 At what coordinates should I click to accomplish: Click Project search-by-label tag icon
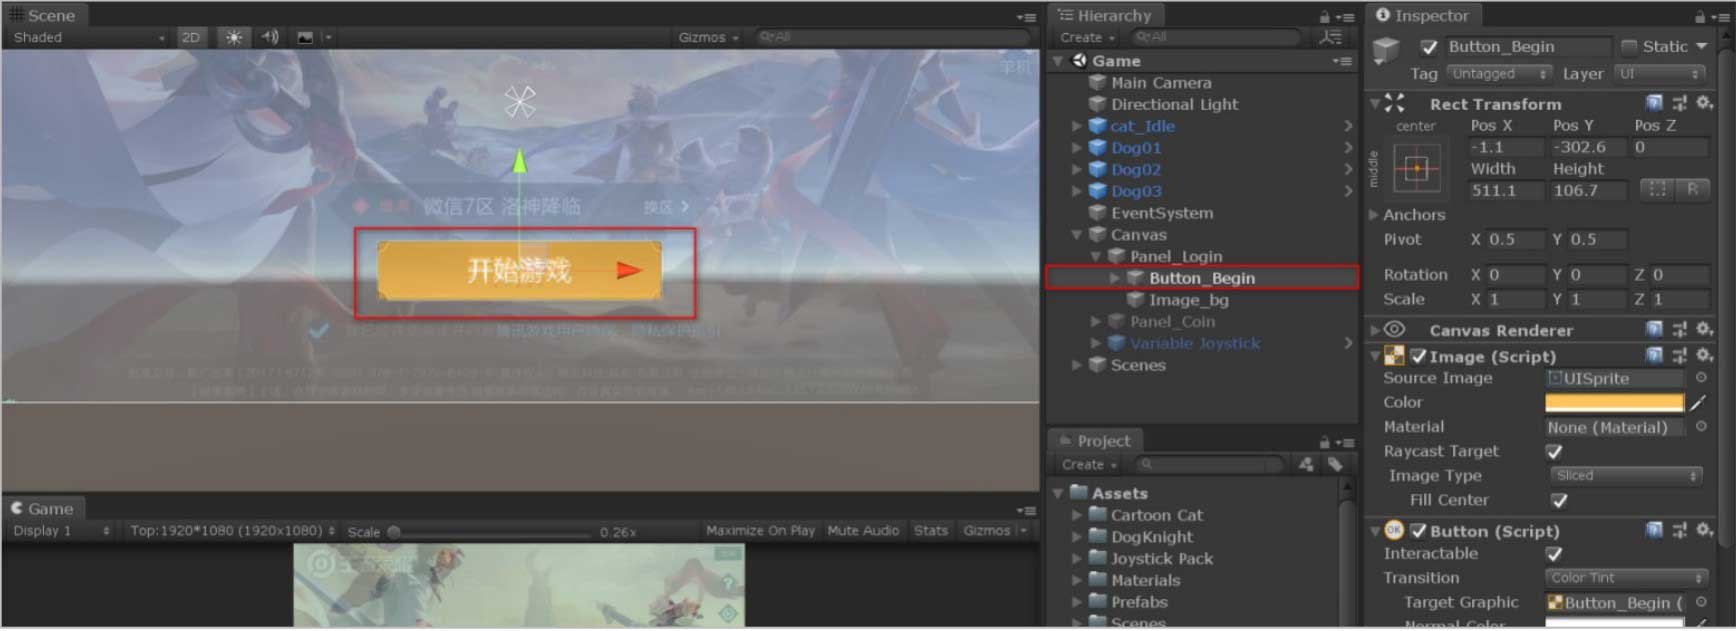pos(1335,464)
